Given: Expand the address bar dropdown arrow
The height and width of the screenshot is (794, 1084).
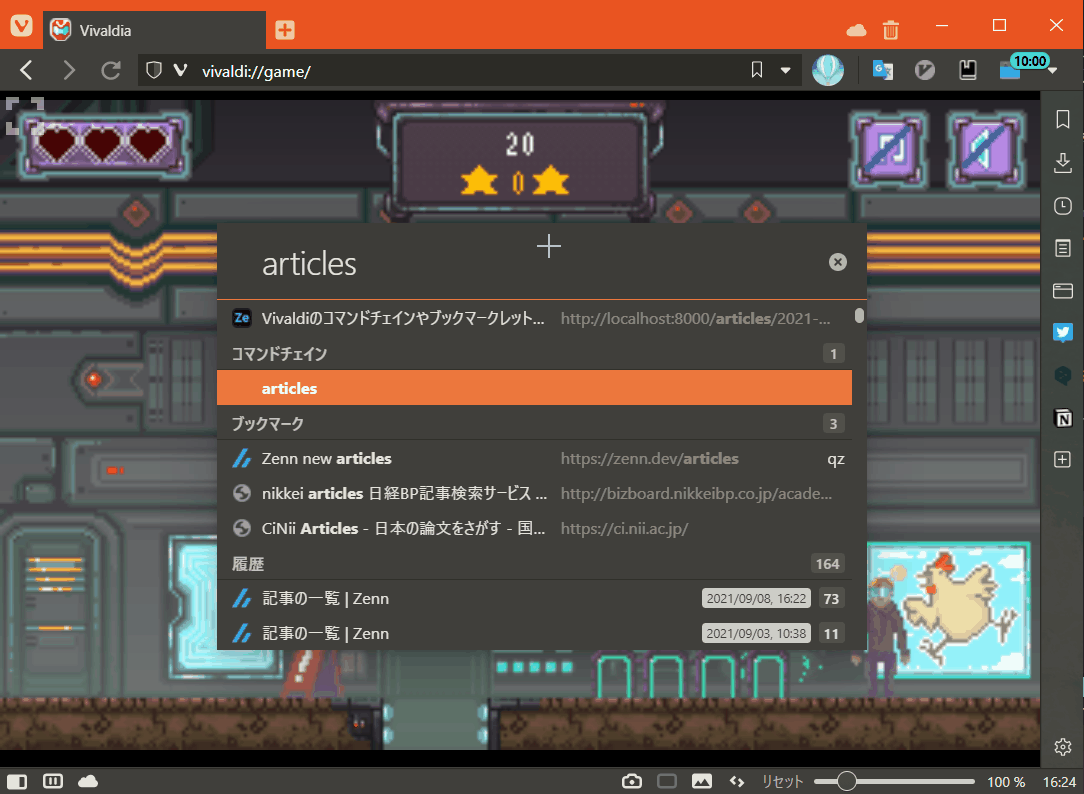Looking at the screenshot, I should [x=785, y=70].
